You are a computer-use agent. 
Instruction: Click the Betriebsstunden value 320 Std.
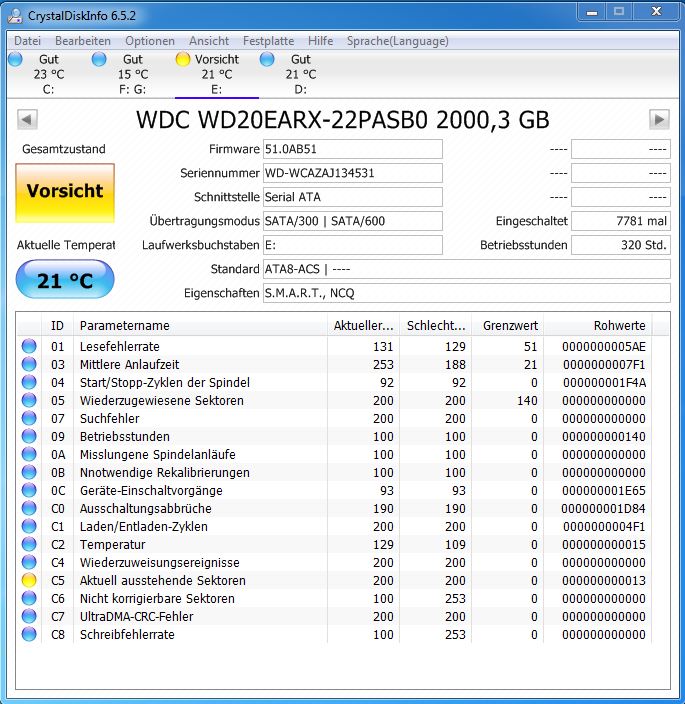coord(621,245)
